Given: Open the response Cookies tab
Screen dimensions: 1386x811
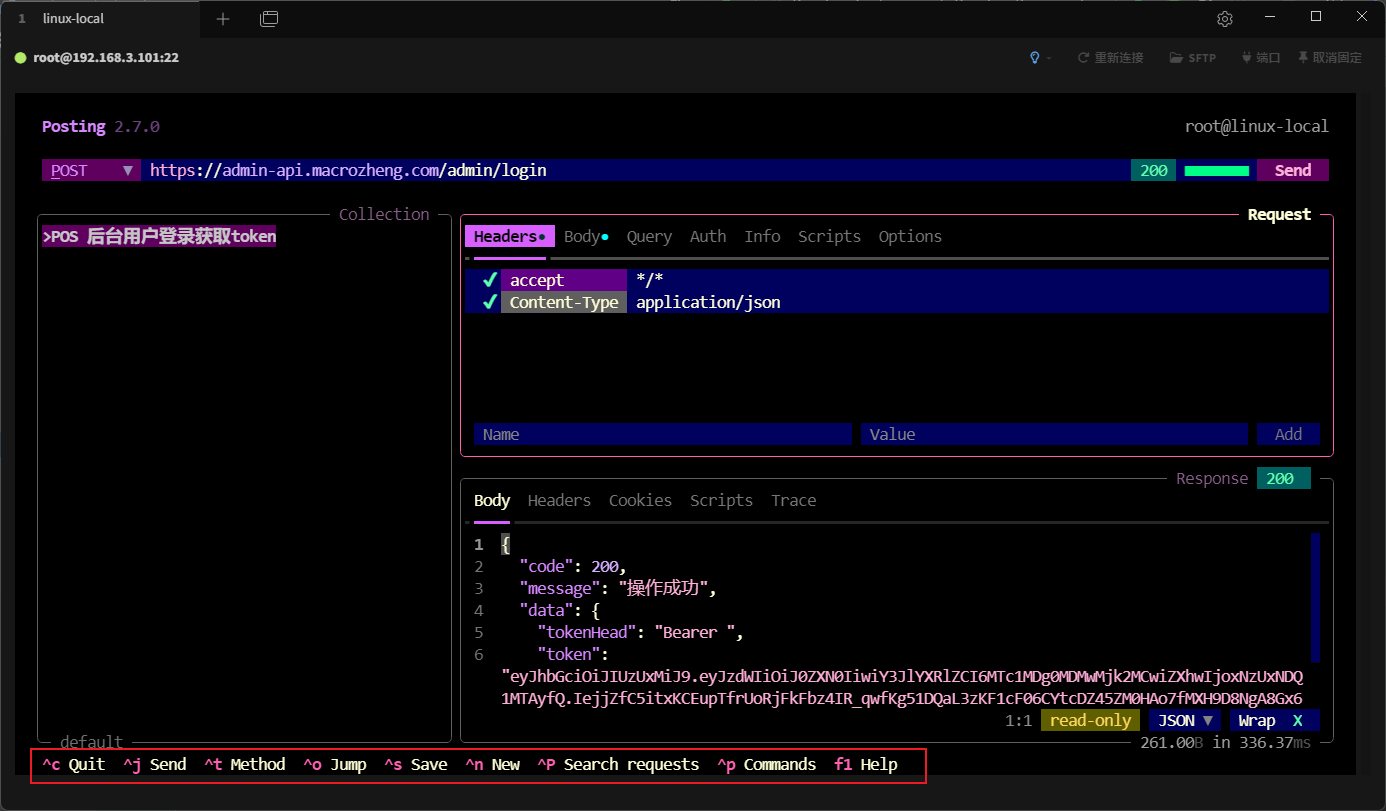Looking at the screenshot, I should (640, 501).
